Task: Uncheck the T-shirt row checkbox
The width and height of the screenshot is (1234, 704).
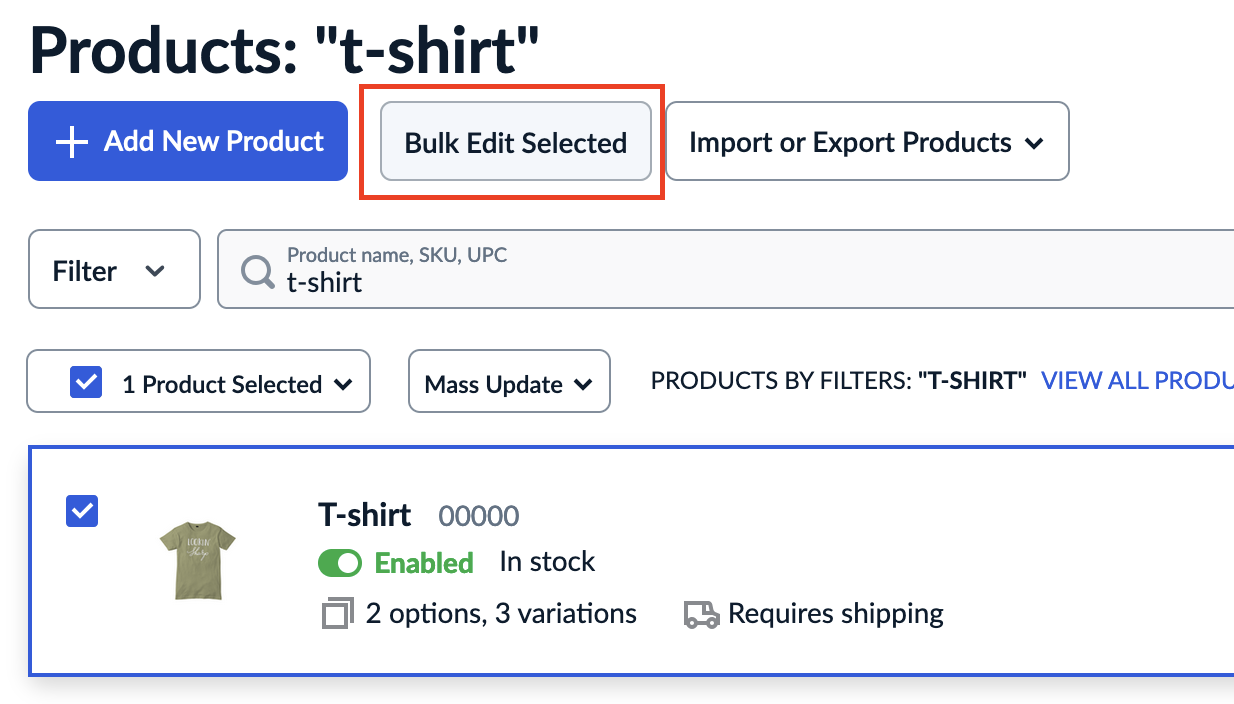Action: [x=81, y=511]
